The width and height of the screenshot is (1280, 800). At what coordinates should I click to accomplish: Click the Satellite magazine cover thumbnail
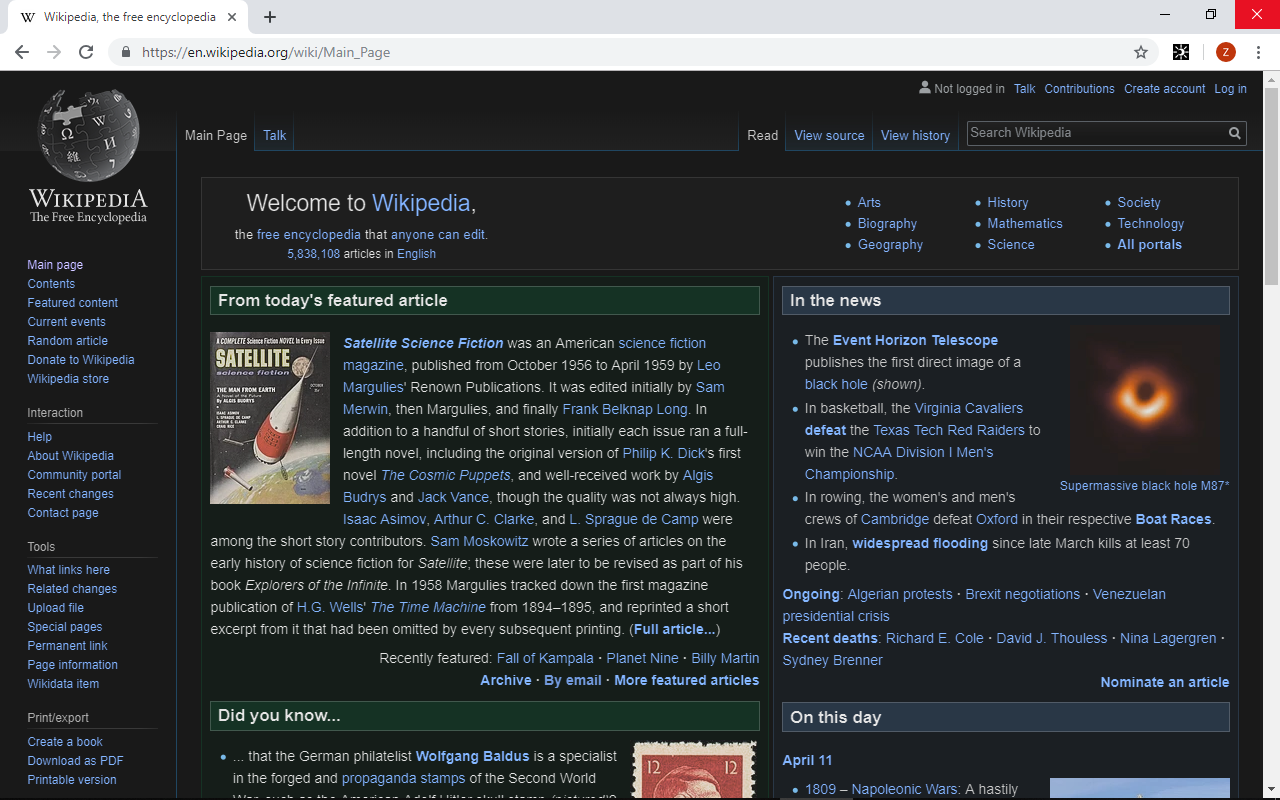pyautogui.click(x=270, y=418)
